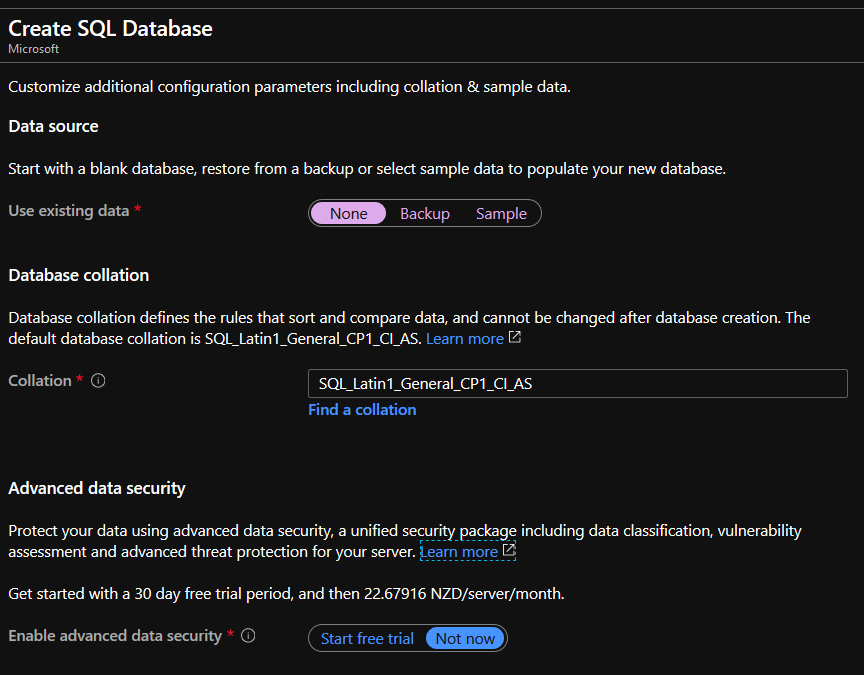Choose Backup as existing data source
864x675 pixels.
click(425, 213)
